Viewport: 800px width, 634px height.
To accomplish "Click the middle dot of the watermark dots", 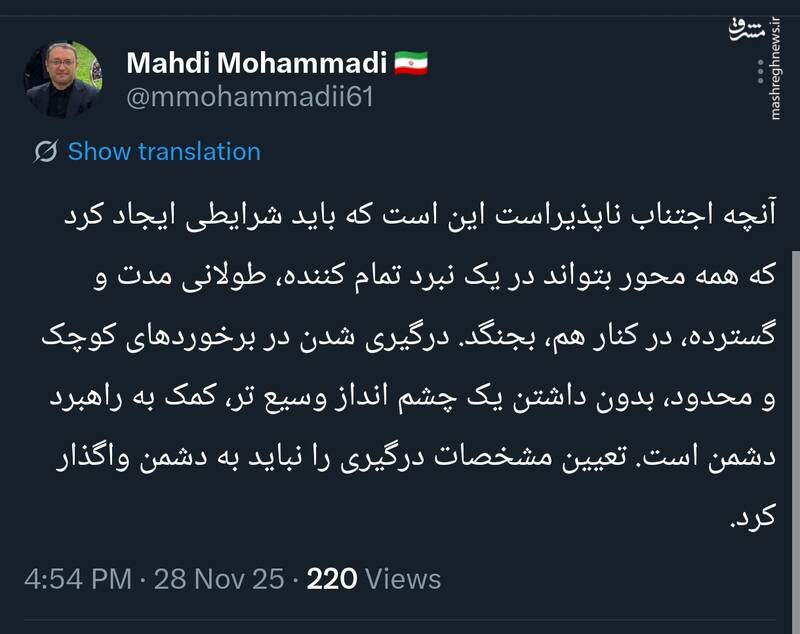I will click(760, 71).
